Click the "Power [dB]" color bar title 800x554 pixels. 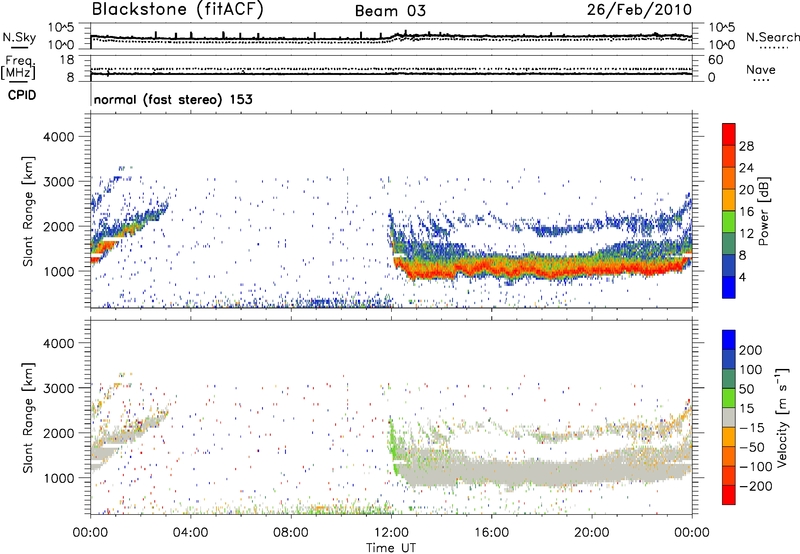point(764,211)
